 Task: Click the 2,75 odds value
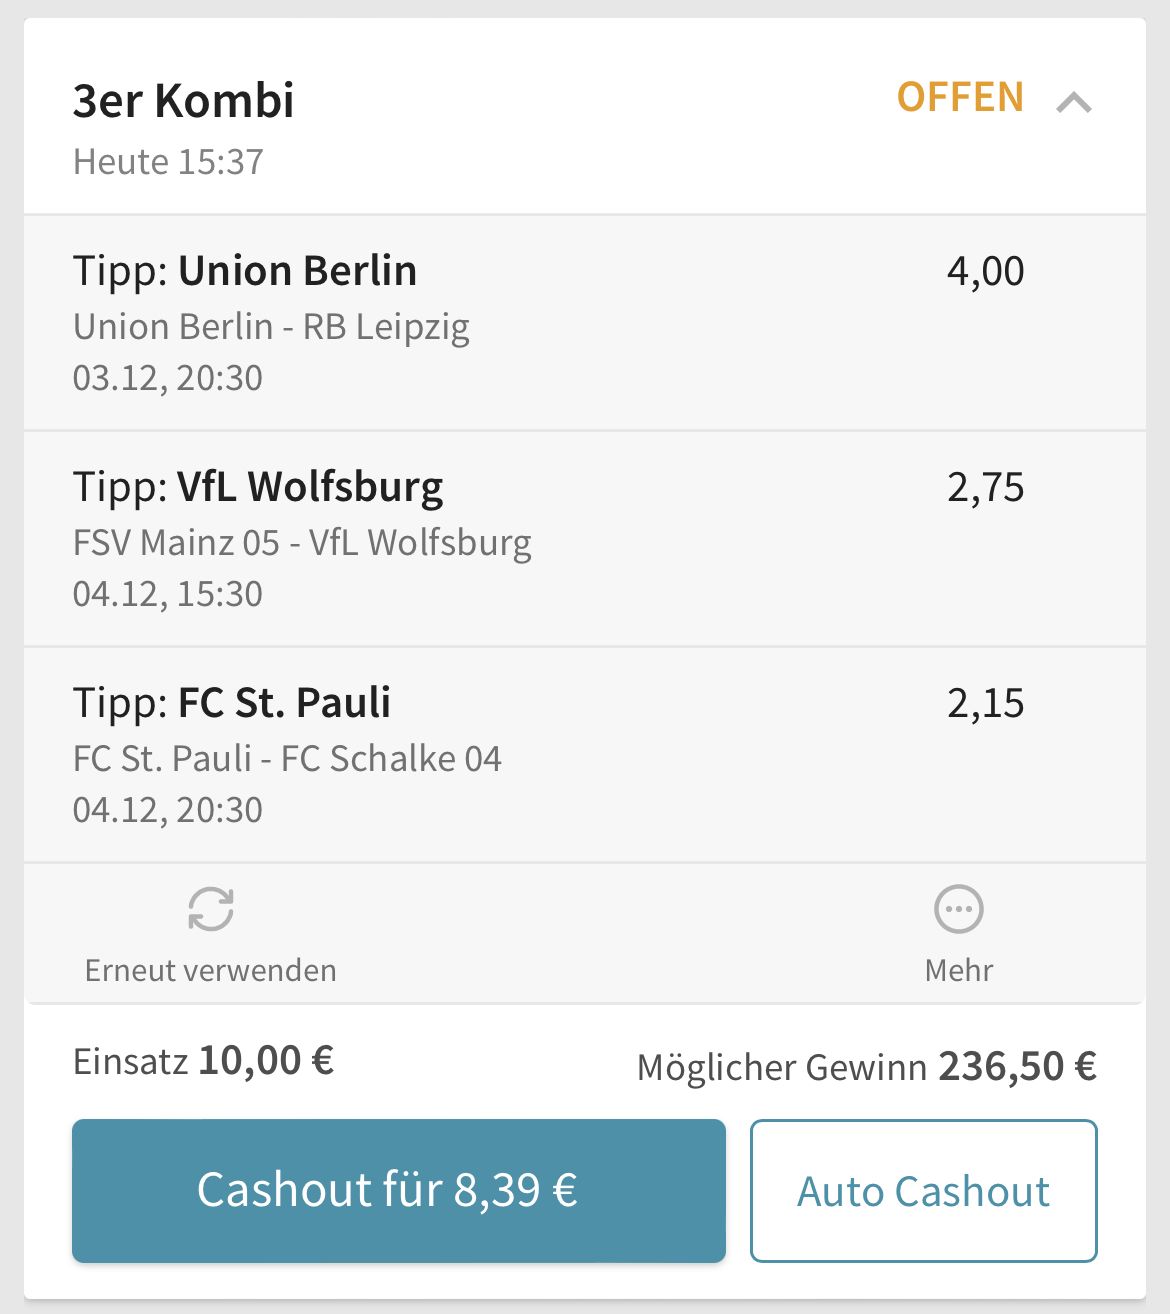985,487
